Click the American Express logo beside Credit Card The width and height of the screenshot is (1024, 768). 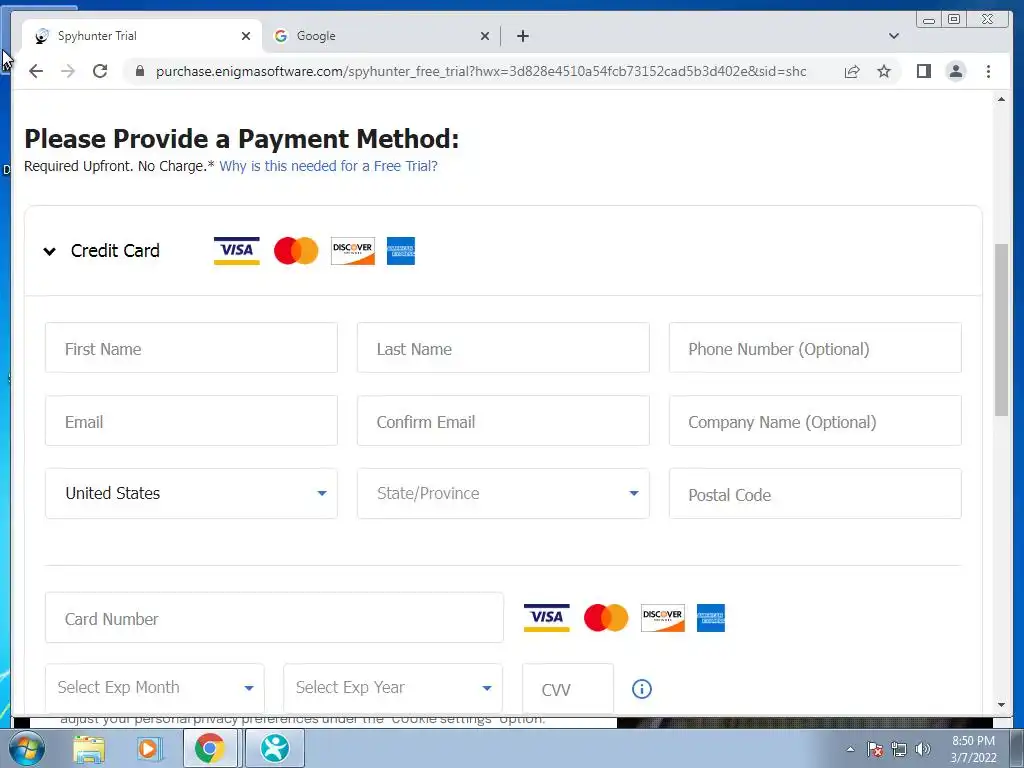pos(401,251)
